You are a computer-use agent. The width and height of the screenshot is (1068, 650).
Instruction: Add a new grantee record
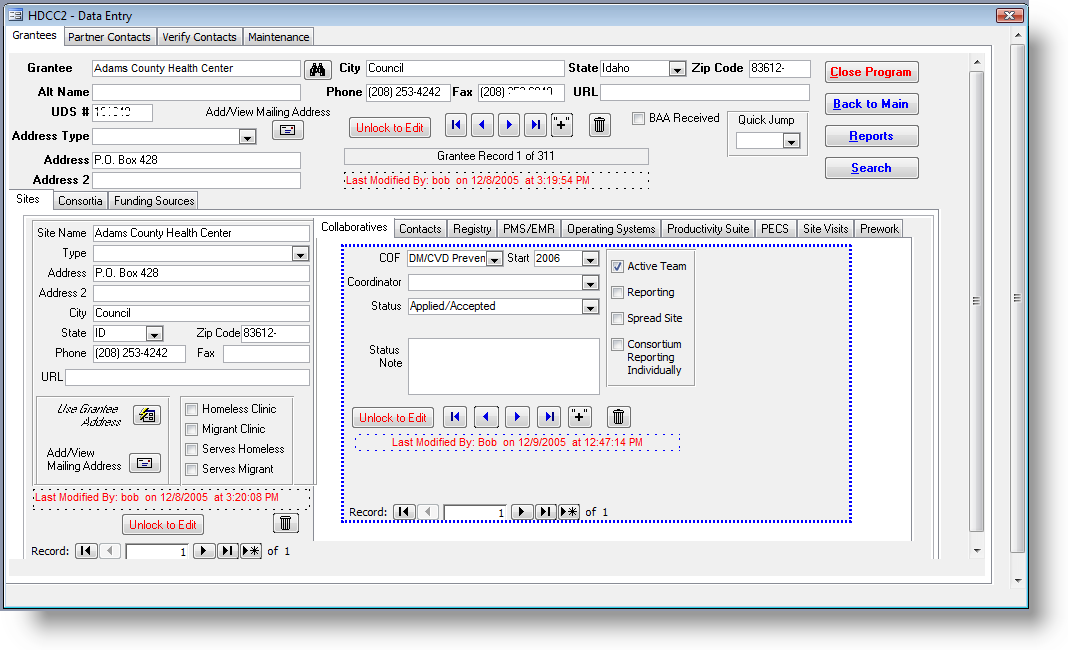tap(562, 125)
